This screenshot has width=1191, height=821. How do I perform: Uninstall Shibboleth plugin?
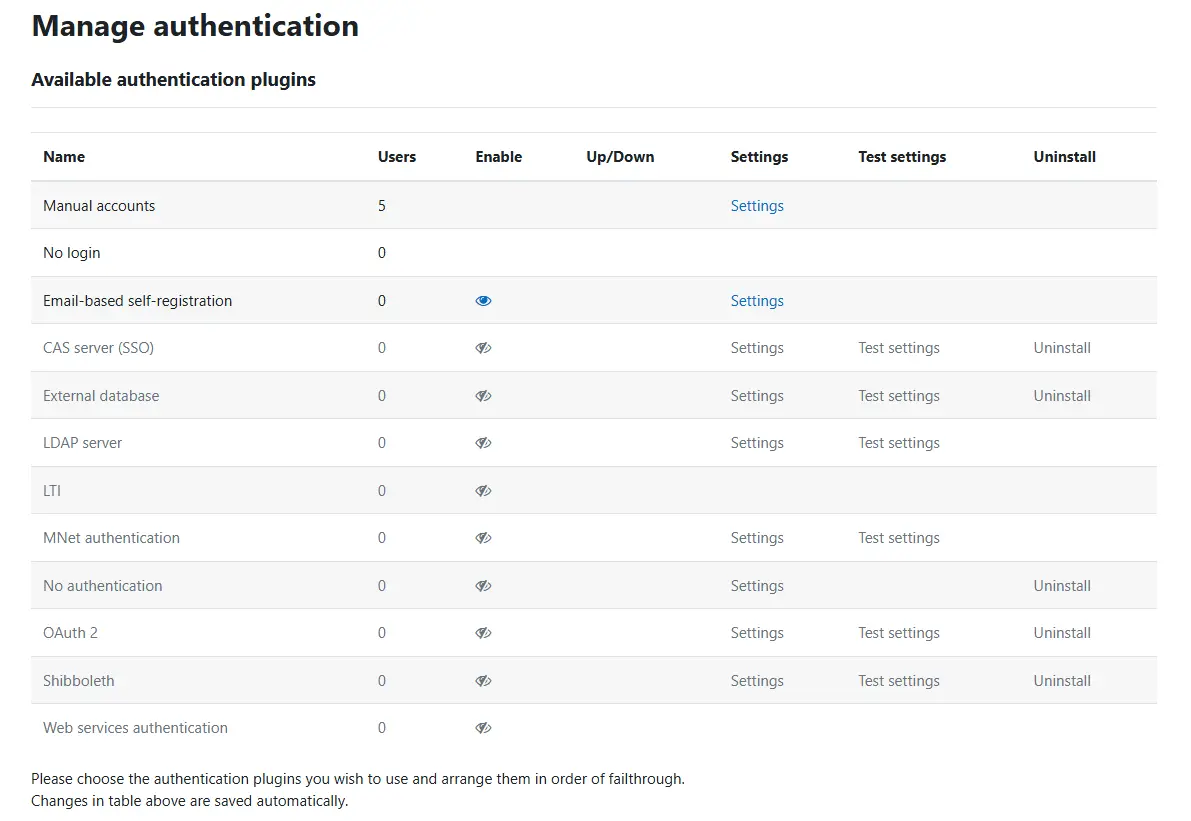click(x=1062, y=680)
